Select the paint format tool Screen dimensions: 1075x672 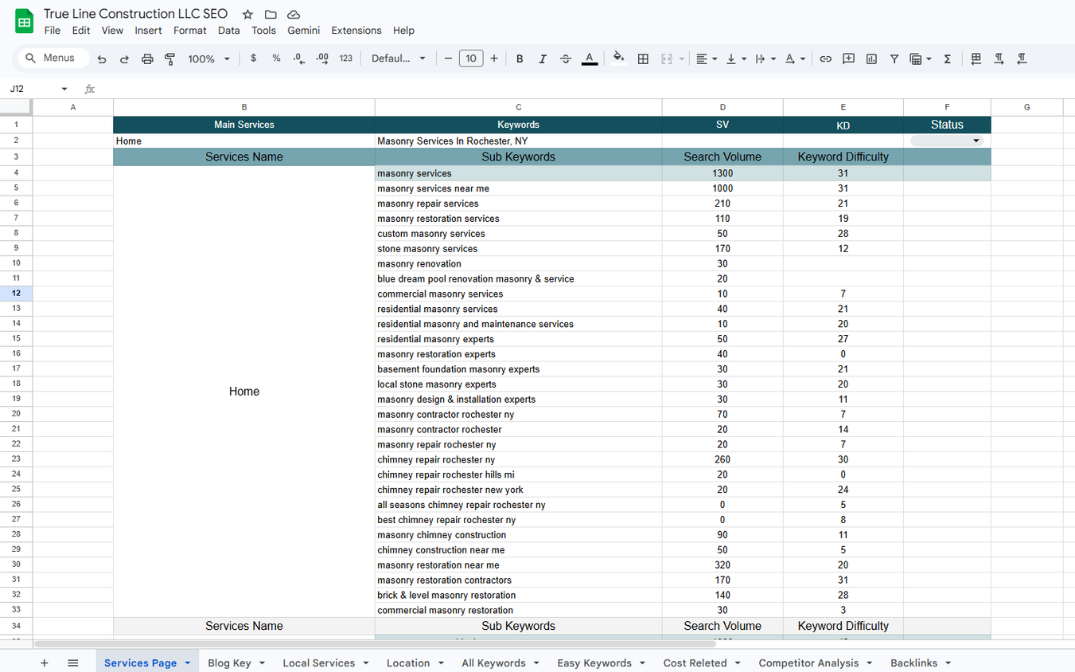(x=170, y=59)
